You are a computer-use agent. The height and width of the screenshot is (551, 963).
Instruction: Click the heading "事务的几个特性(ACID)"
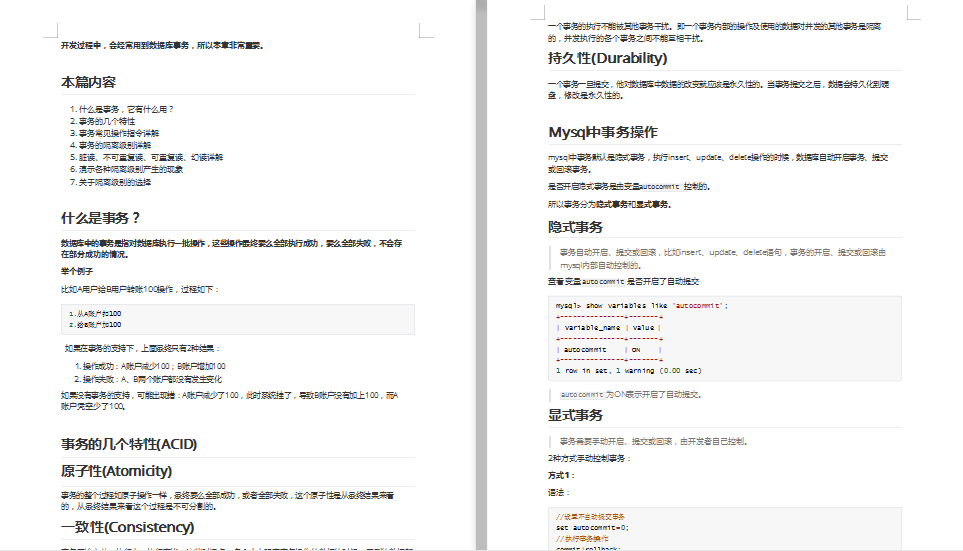[x=129, y=444]
